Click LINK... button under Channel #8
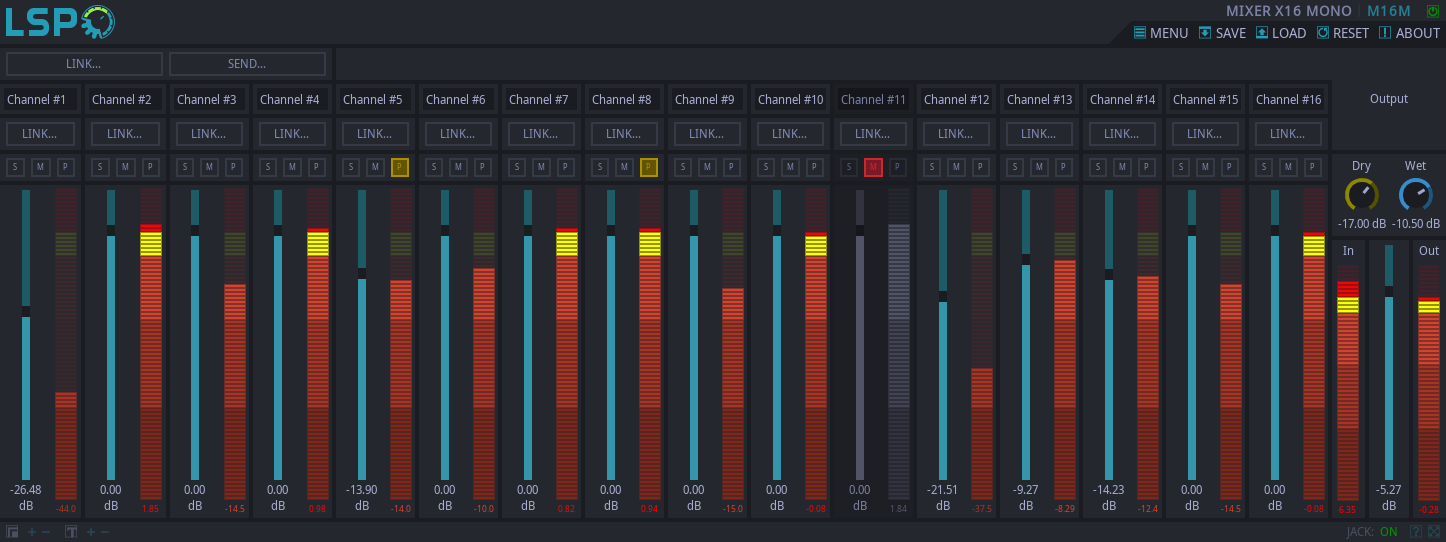The height and width of the screenshot is (542, 1446). [623, 133]
